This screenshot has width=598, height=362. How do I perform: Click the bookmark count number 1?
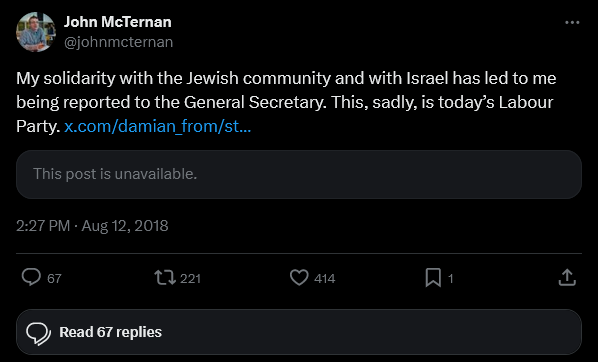450,278
